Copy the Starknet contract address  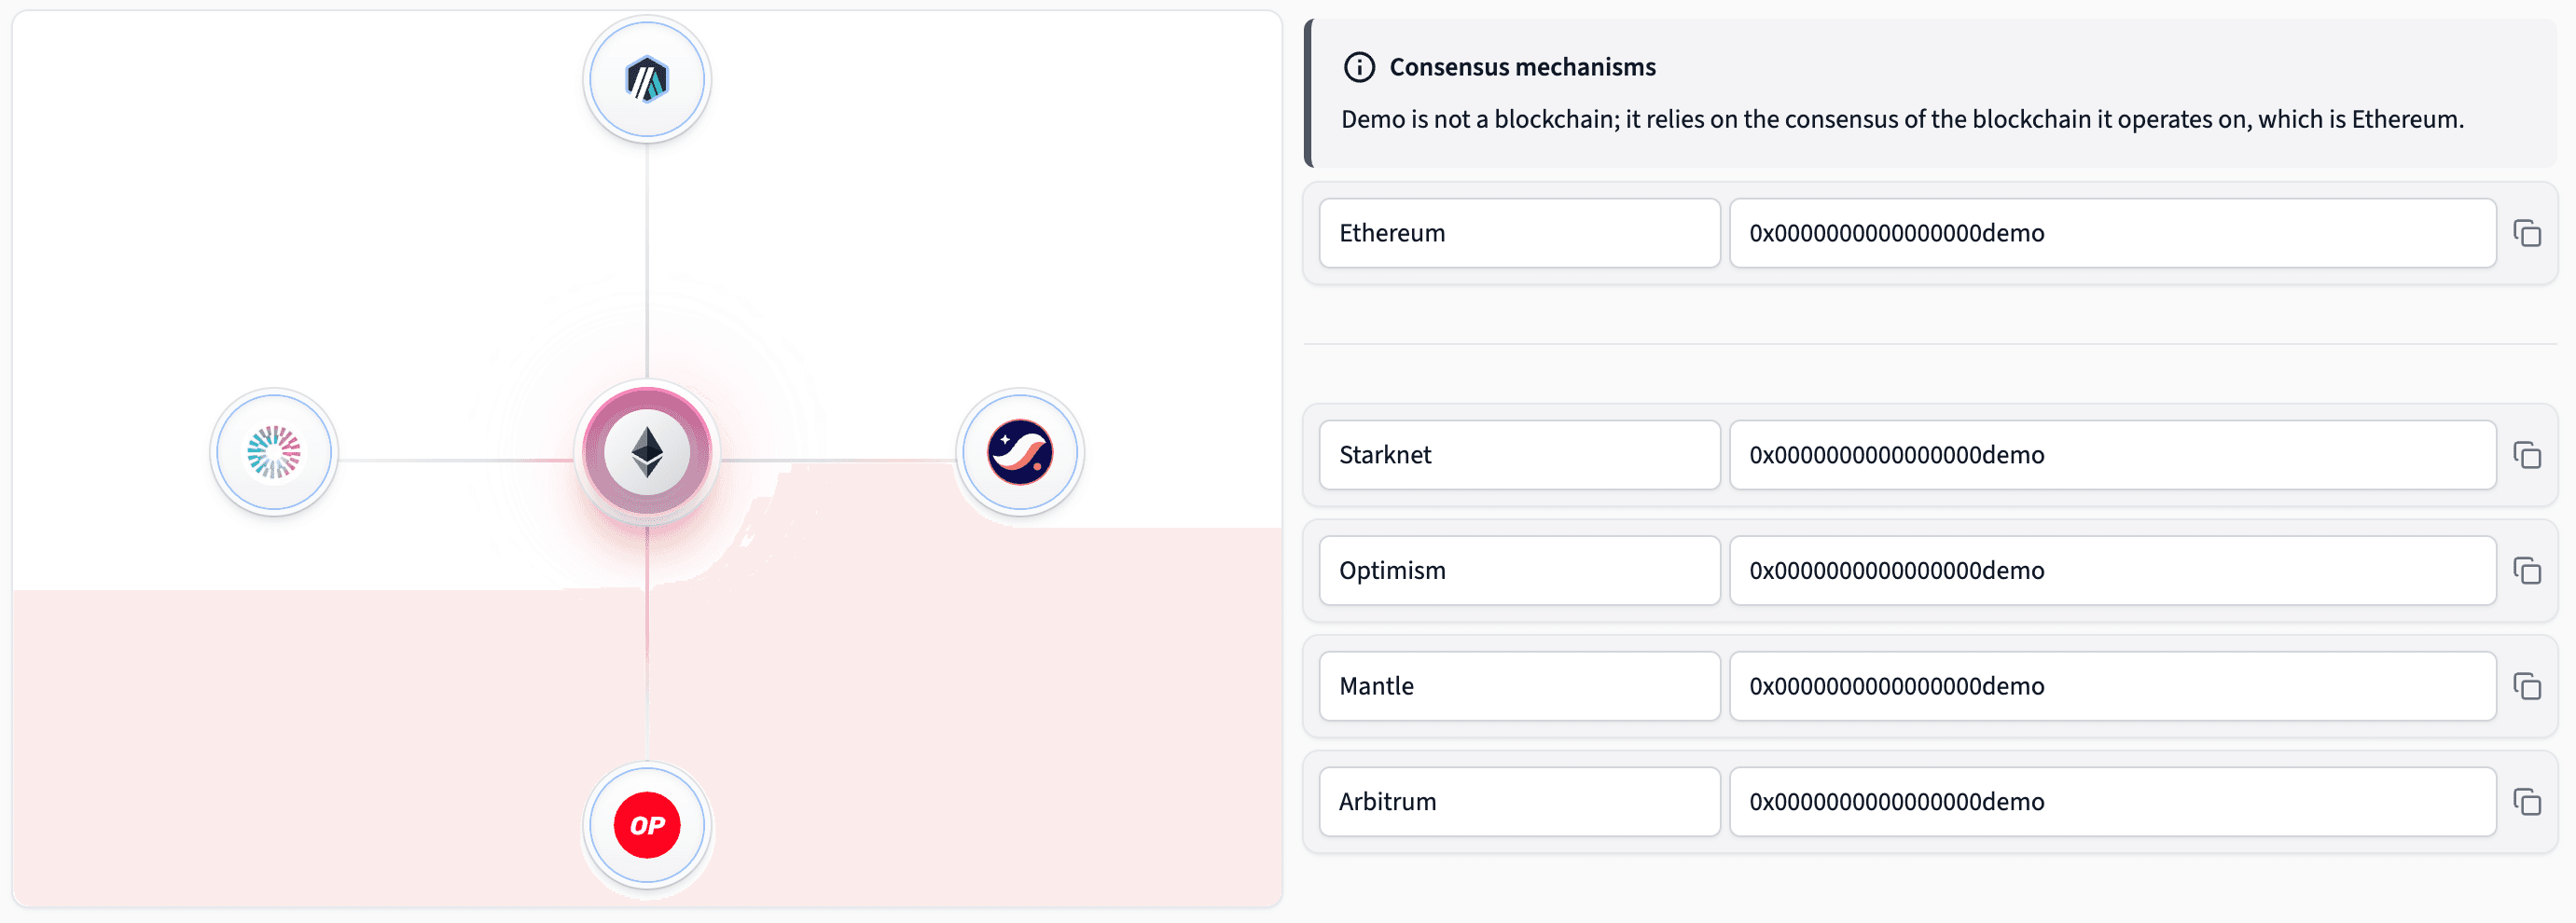click(2527, 456)
